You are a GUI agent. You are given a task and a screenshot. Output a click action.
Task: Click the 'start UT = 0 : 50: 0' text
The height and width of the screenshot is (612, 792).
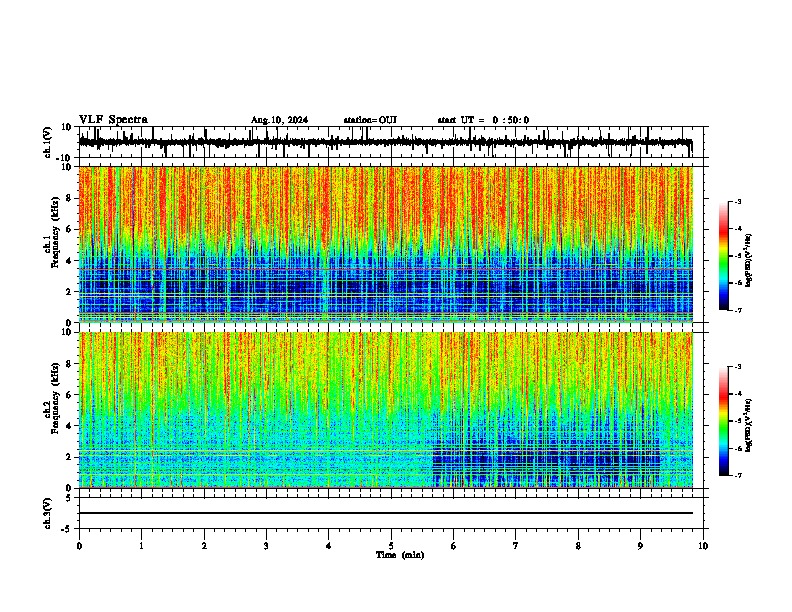point(483,120)
